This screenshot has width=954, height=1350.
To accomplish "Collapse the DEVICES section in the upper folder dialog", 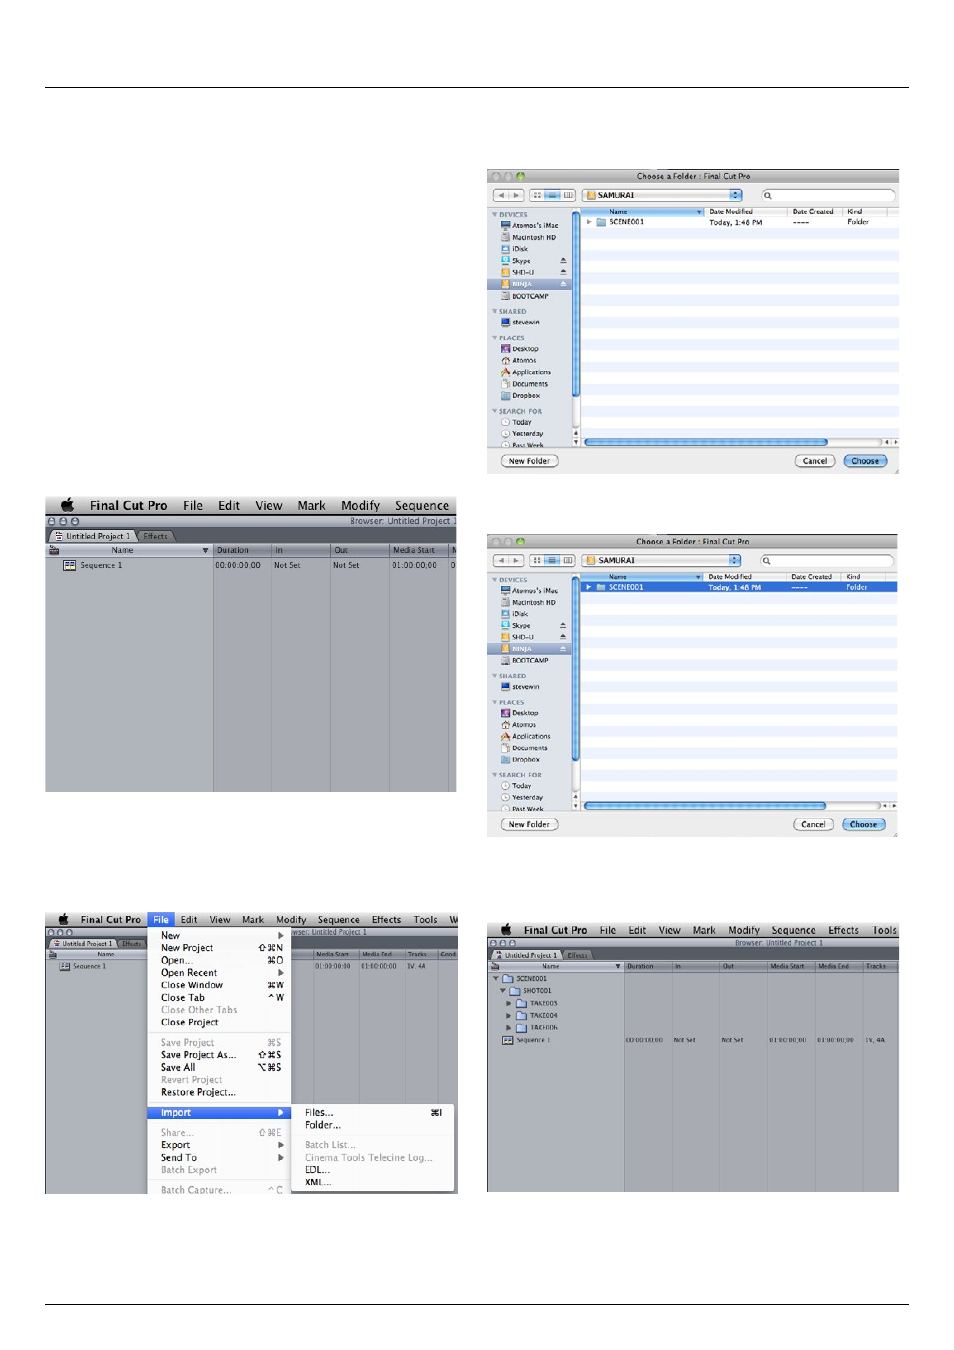I will [x=494, y=214].
